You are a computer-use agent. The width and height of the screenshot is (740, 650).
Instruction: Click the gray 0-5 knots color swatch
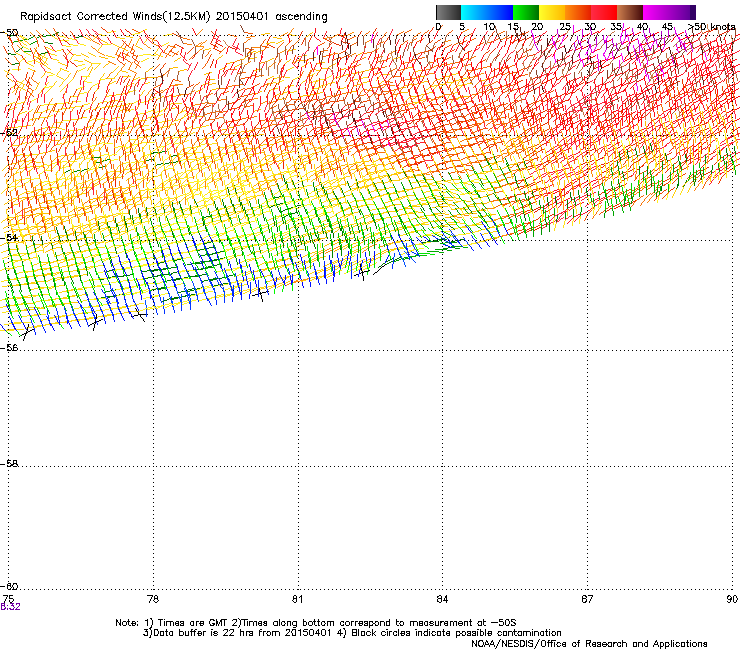448,12
